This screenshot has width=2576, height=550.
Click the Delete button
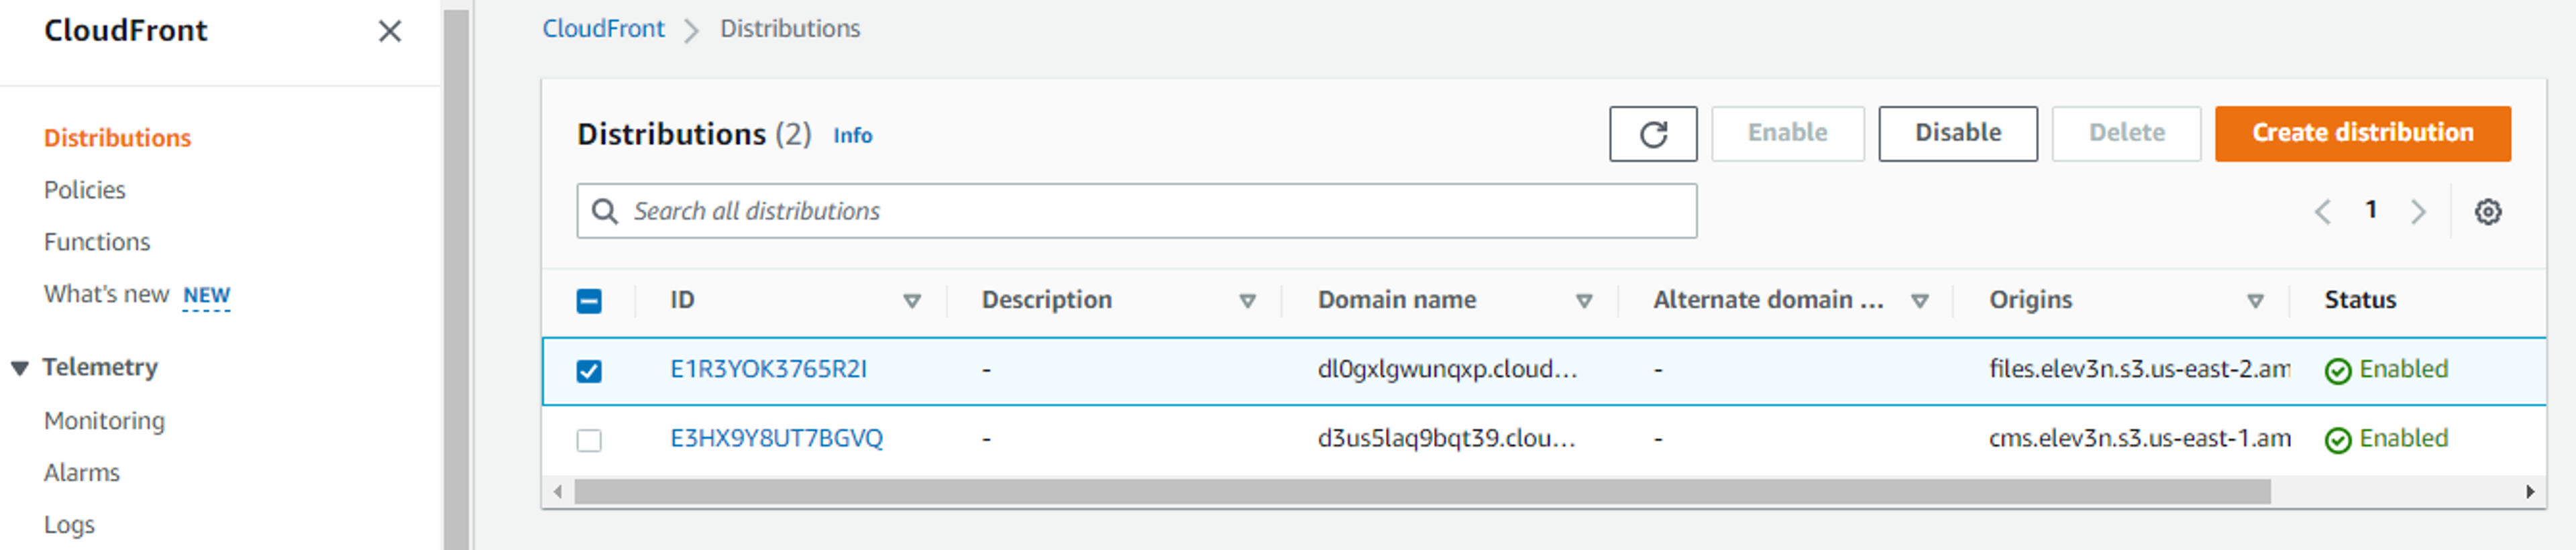pyautogui.click(x=2126, y=134)
